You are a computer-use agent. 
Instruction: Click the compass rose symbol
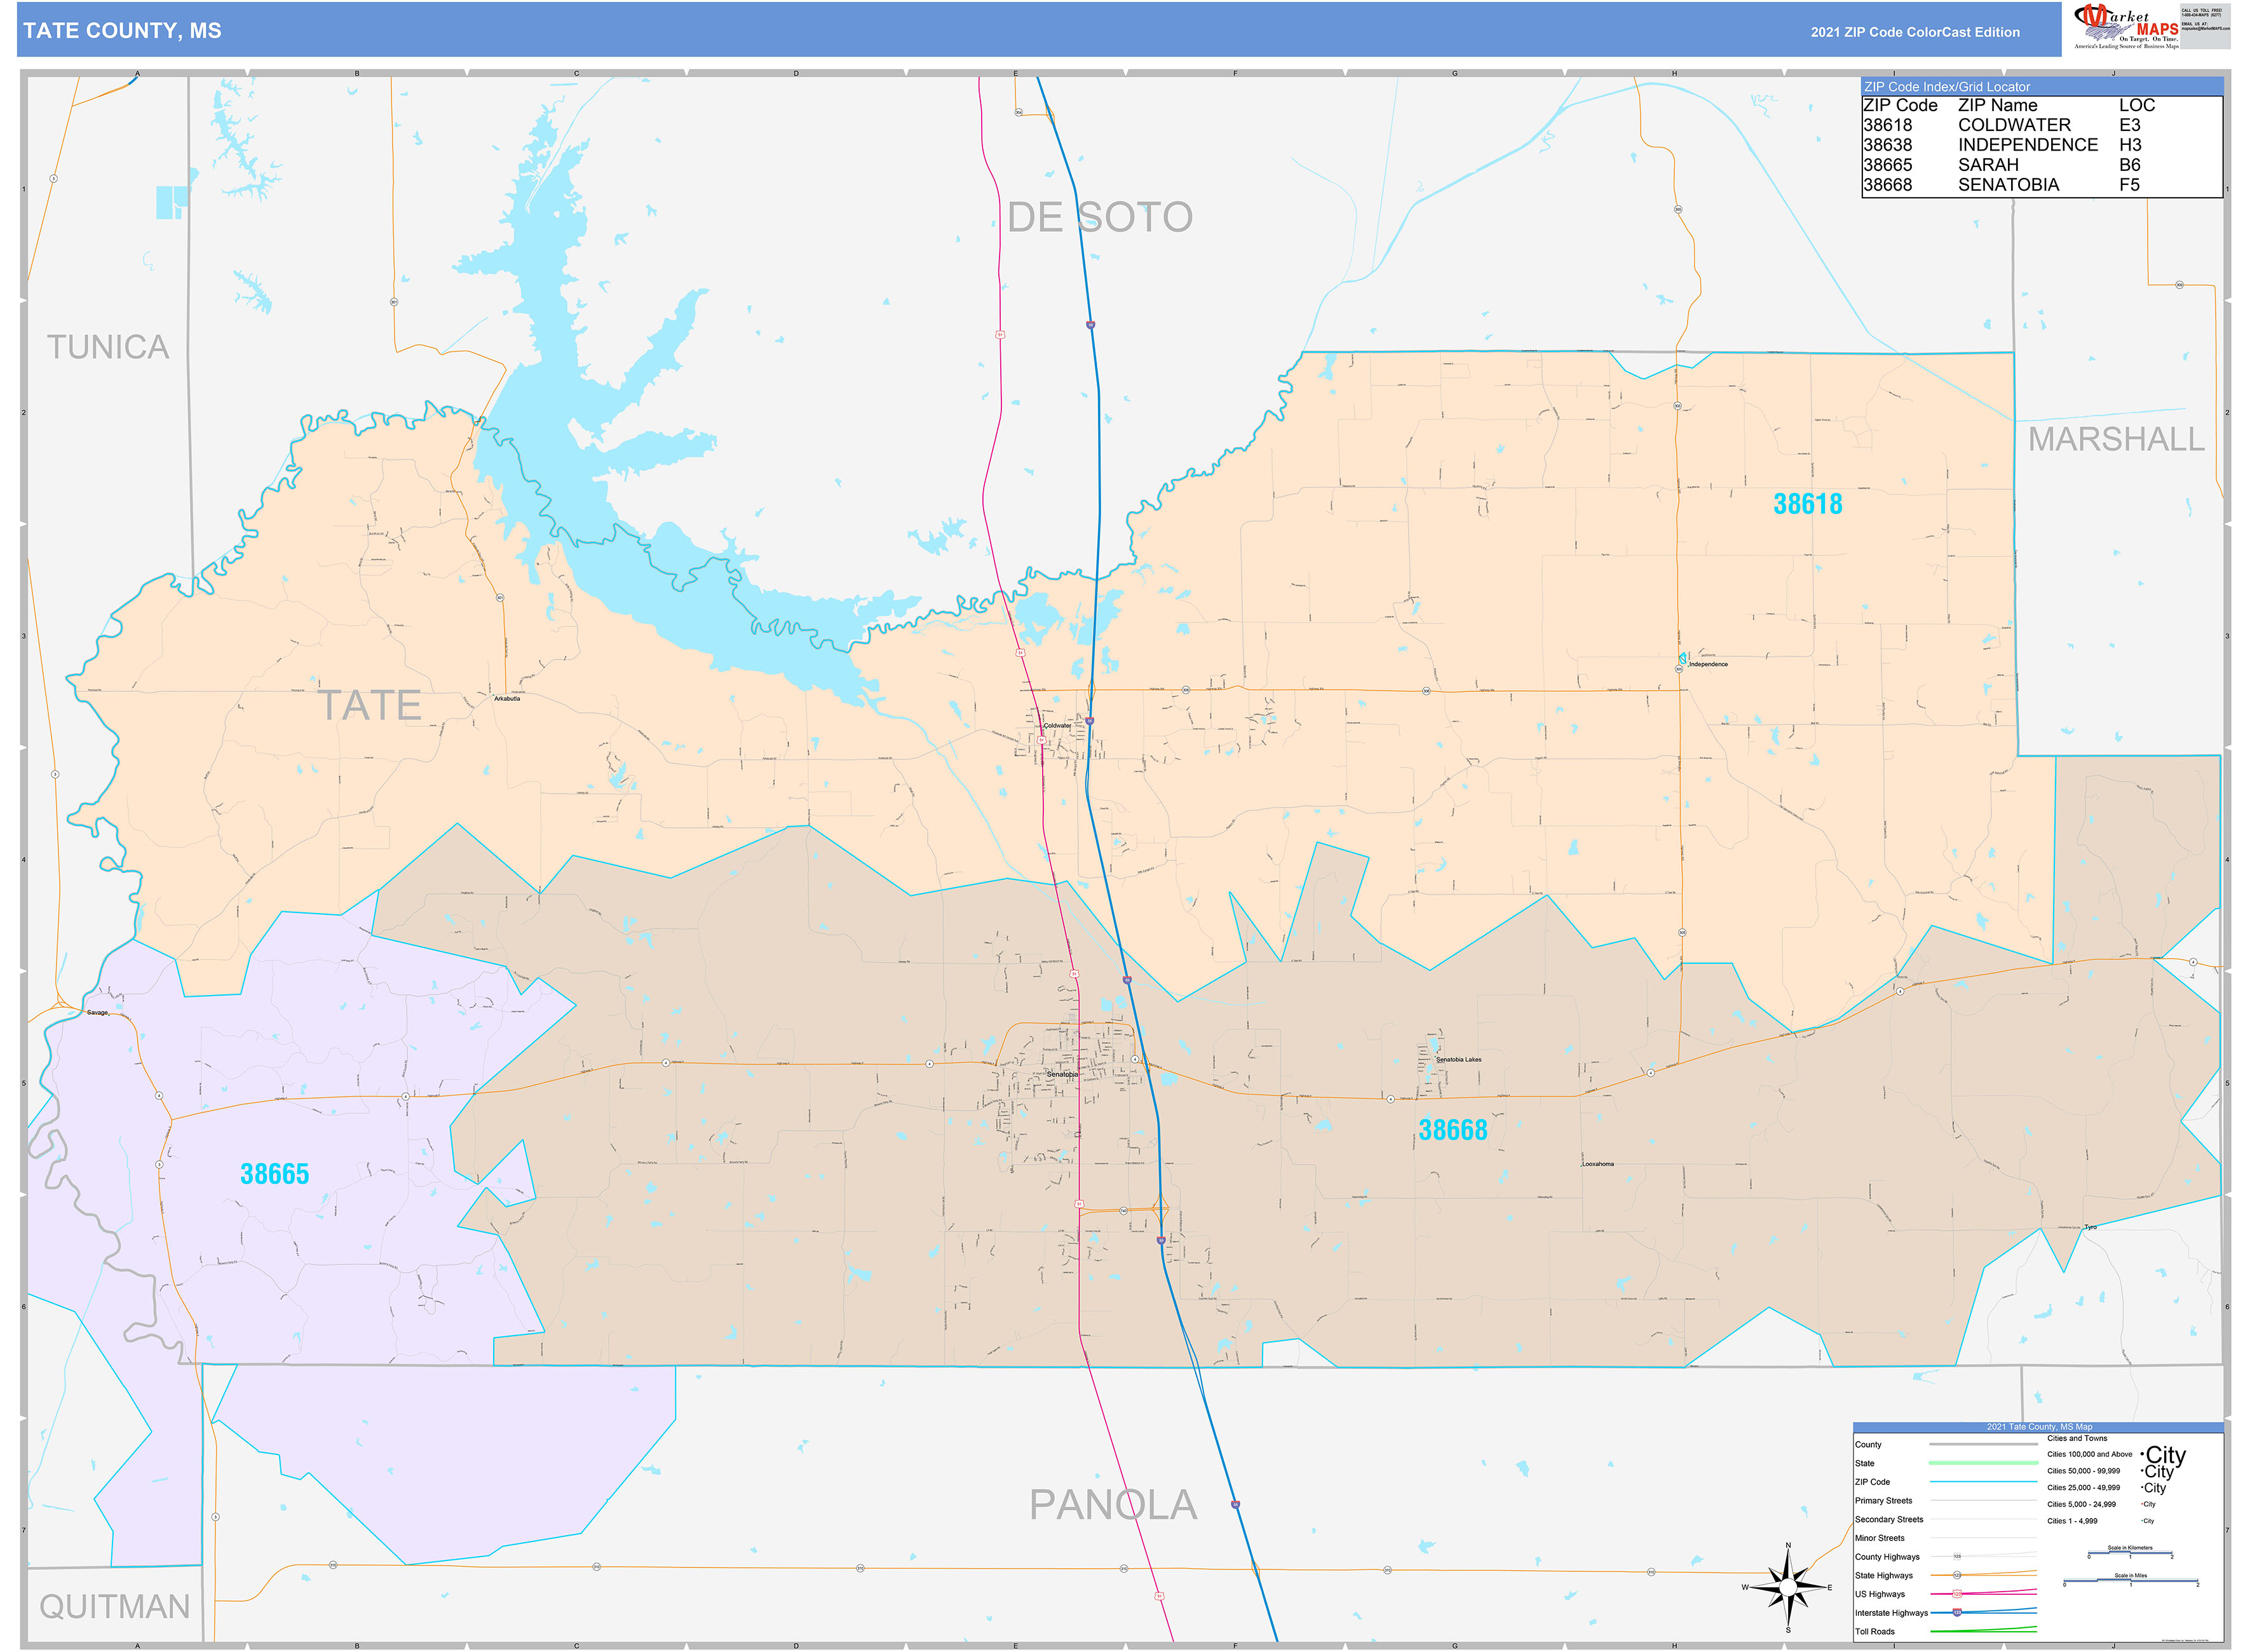click(x=1787, y=1587)
